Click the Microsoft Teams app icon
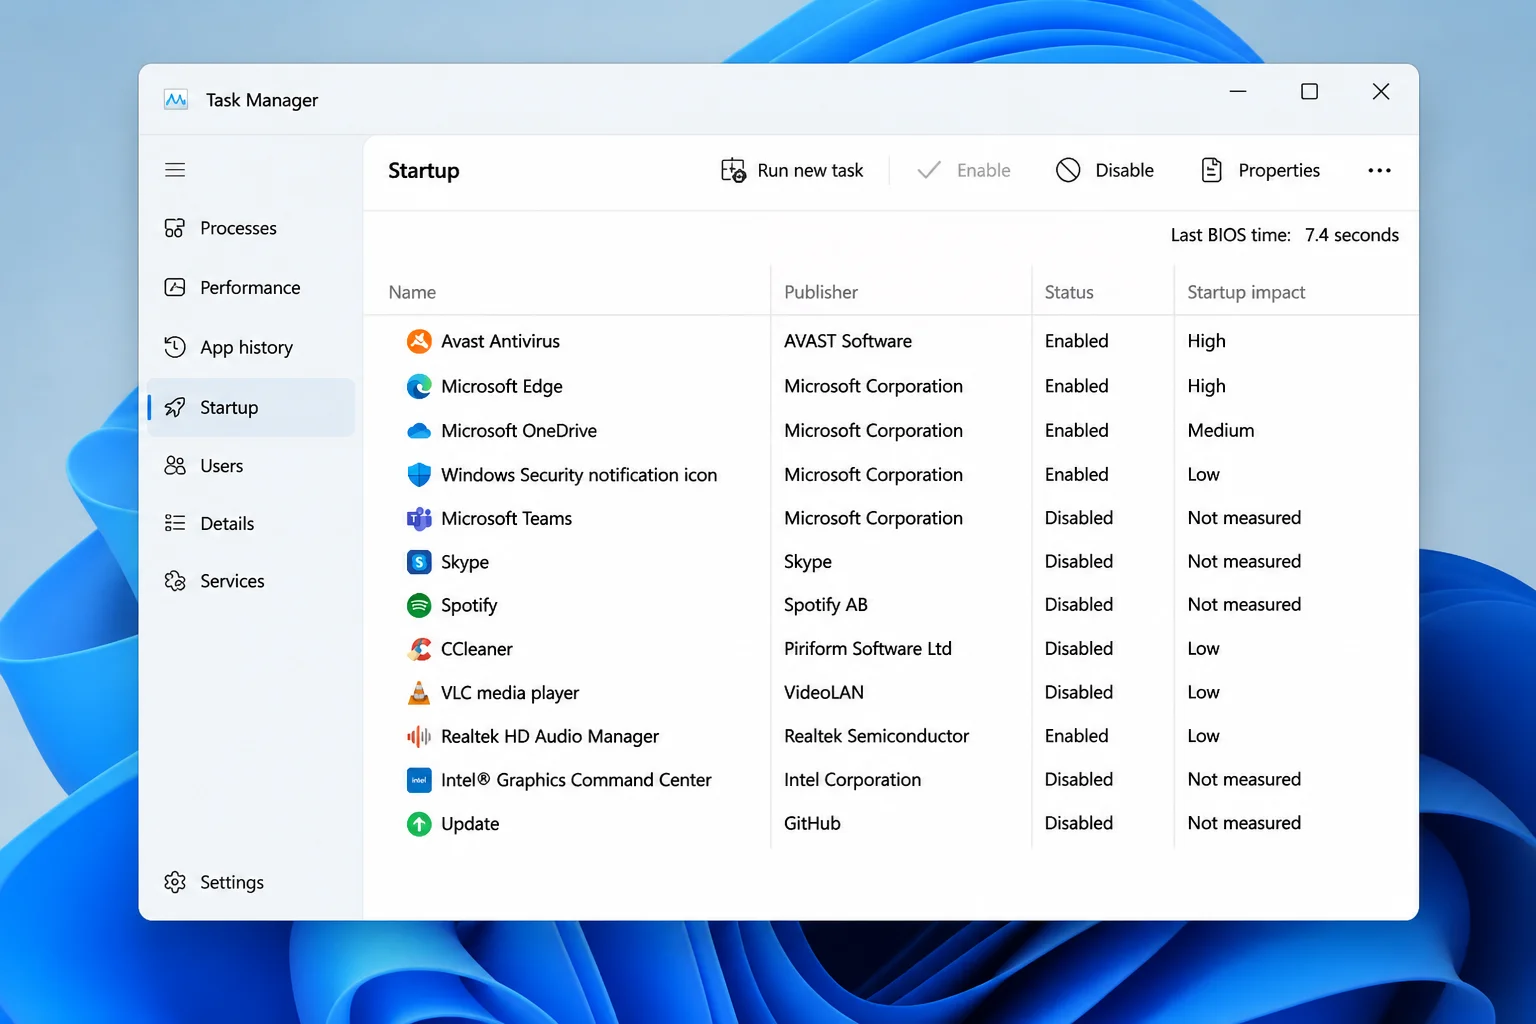This screenshot has width=1536, height=1024. coord(419,518)
